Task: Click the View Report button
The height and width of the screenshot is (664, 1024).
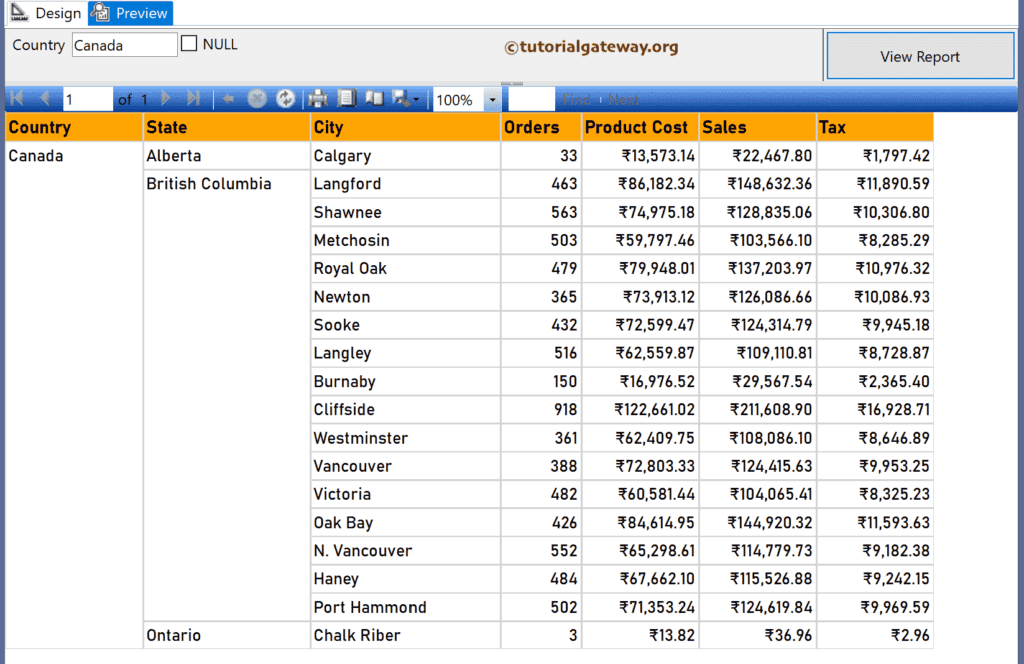Action: click(x=919, y=56)
